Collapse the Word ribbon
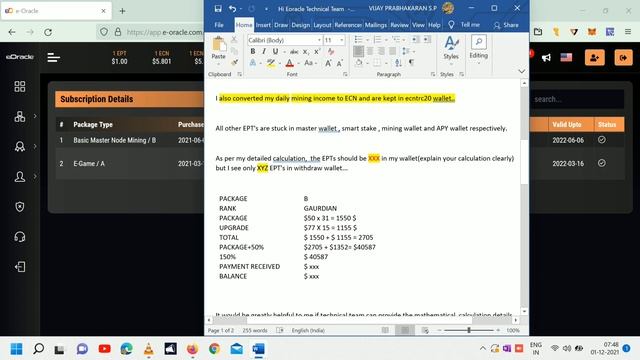 click(x=522, y=71)
